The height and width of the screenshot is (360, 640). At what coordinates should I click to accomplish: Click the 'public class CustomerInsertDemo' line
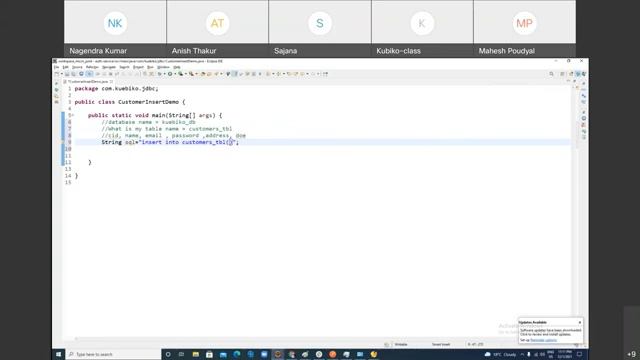[130, 102]
